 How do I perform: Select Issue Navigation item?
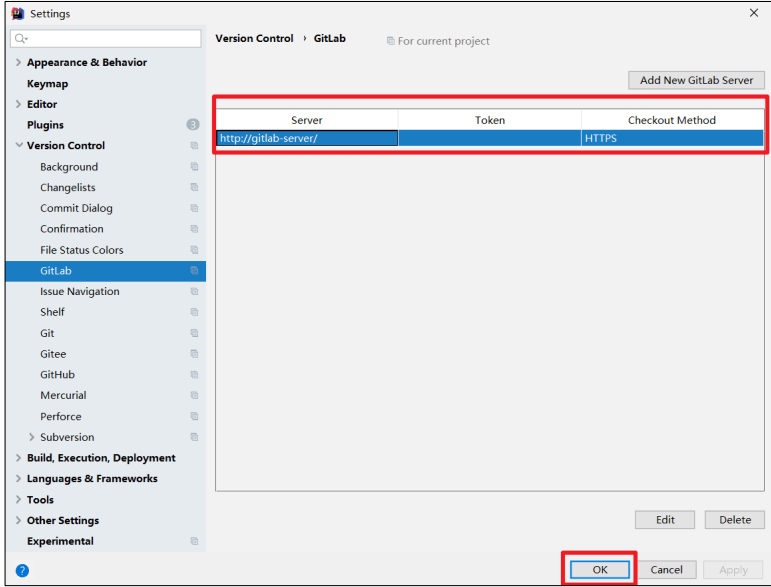(x=80, y=292)
